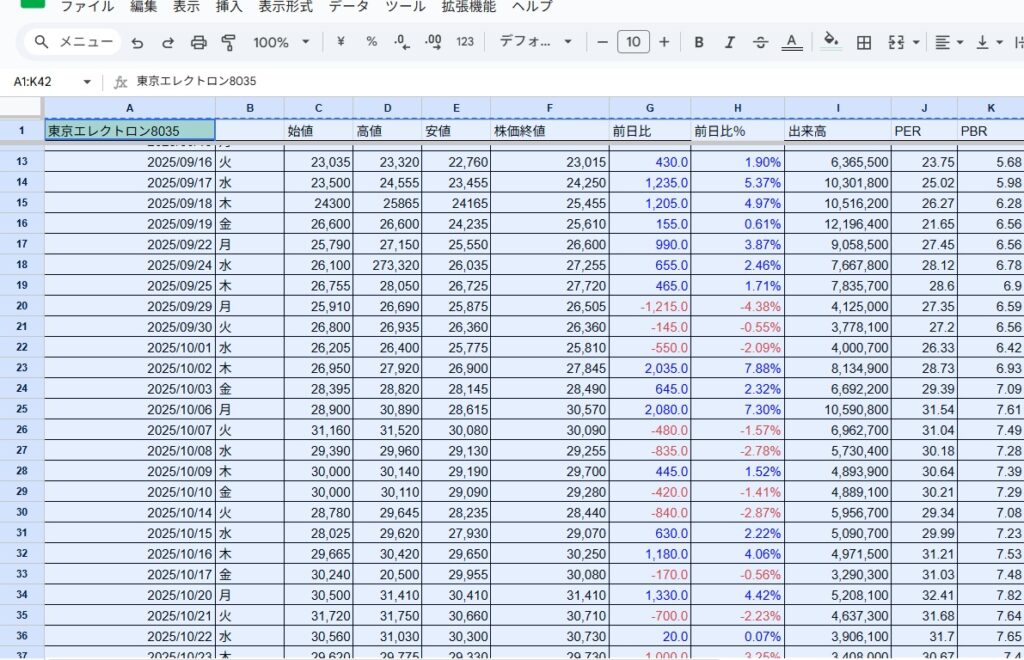Open the 100% zoom dropdown
1024x660 pixels.
[x=280, y=42]
